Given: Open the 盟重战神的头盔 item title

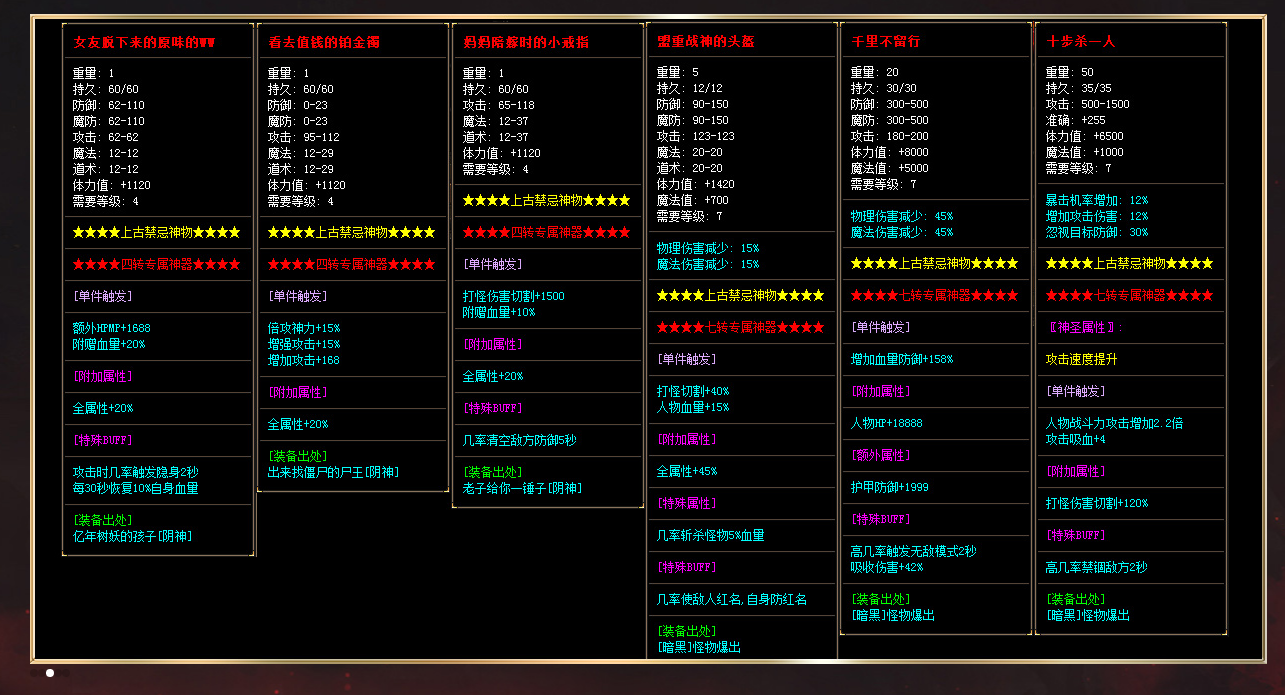Looking at the screenshot, I should tap(705, 42).
